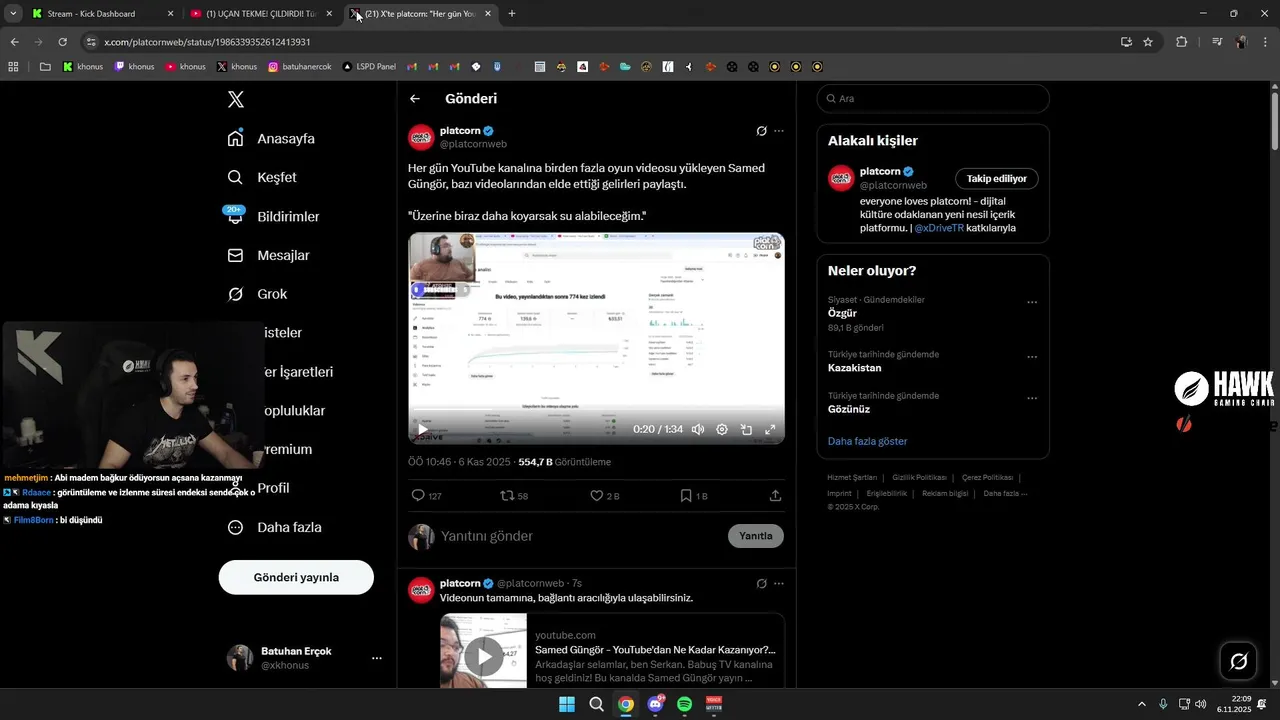Open Mesajlar inbox
The image size is (1280, 720).
268,255
